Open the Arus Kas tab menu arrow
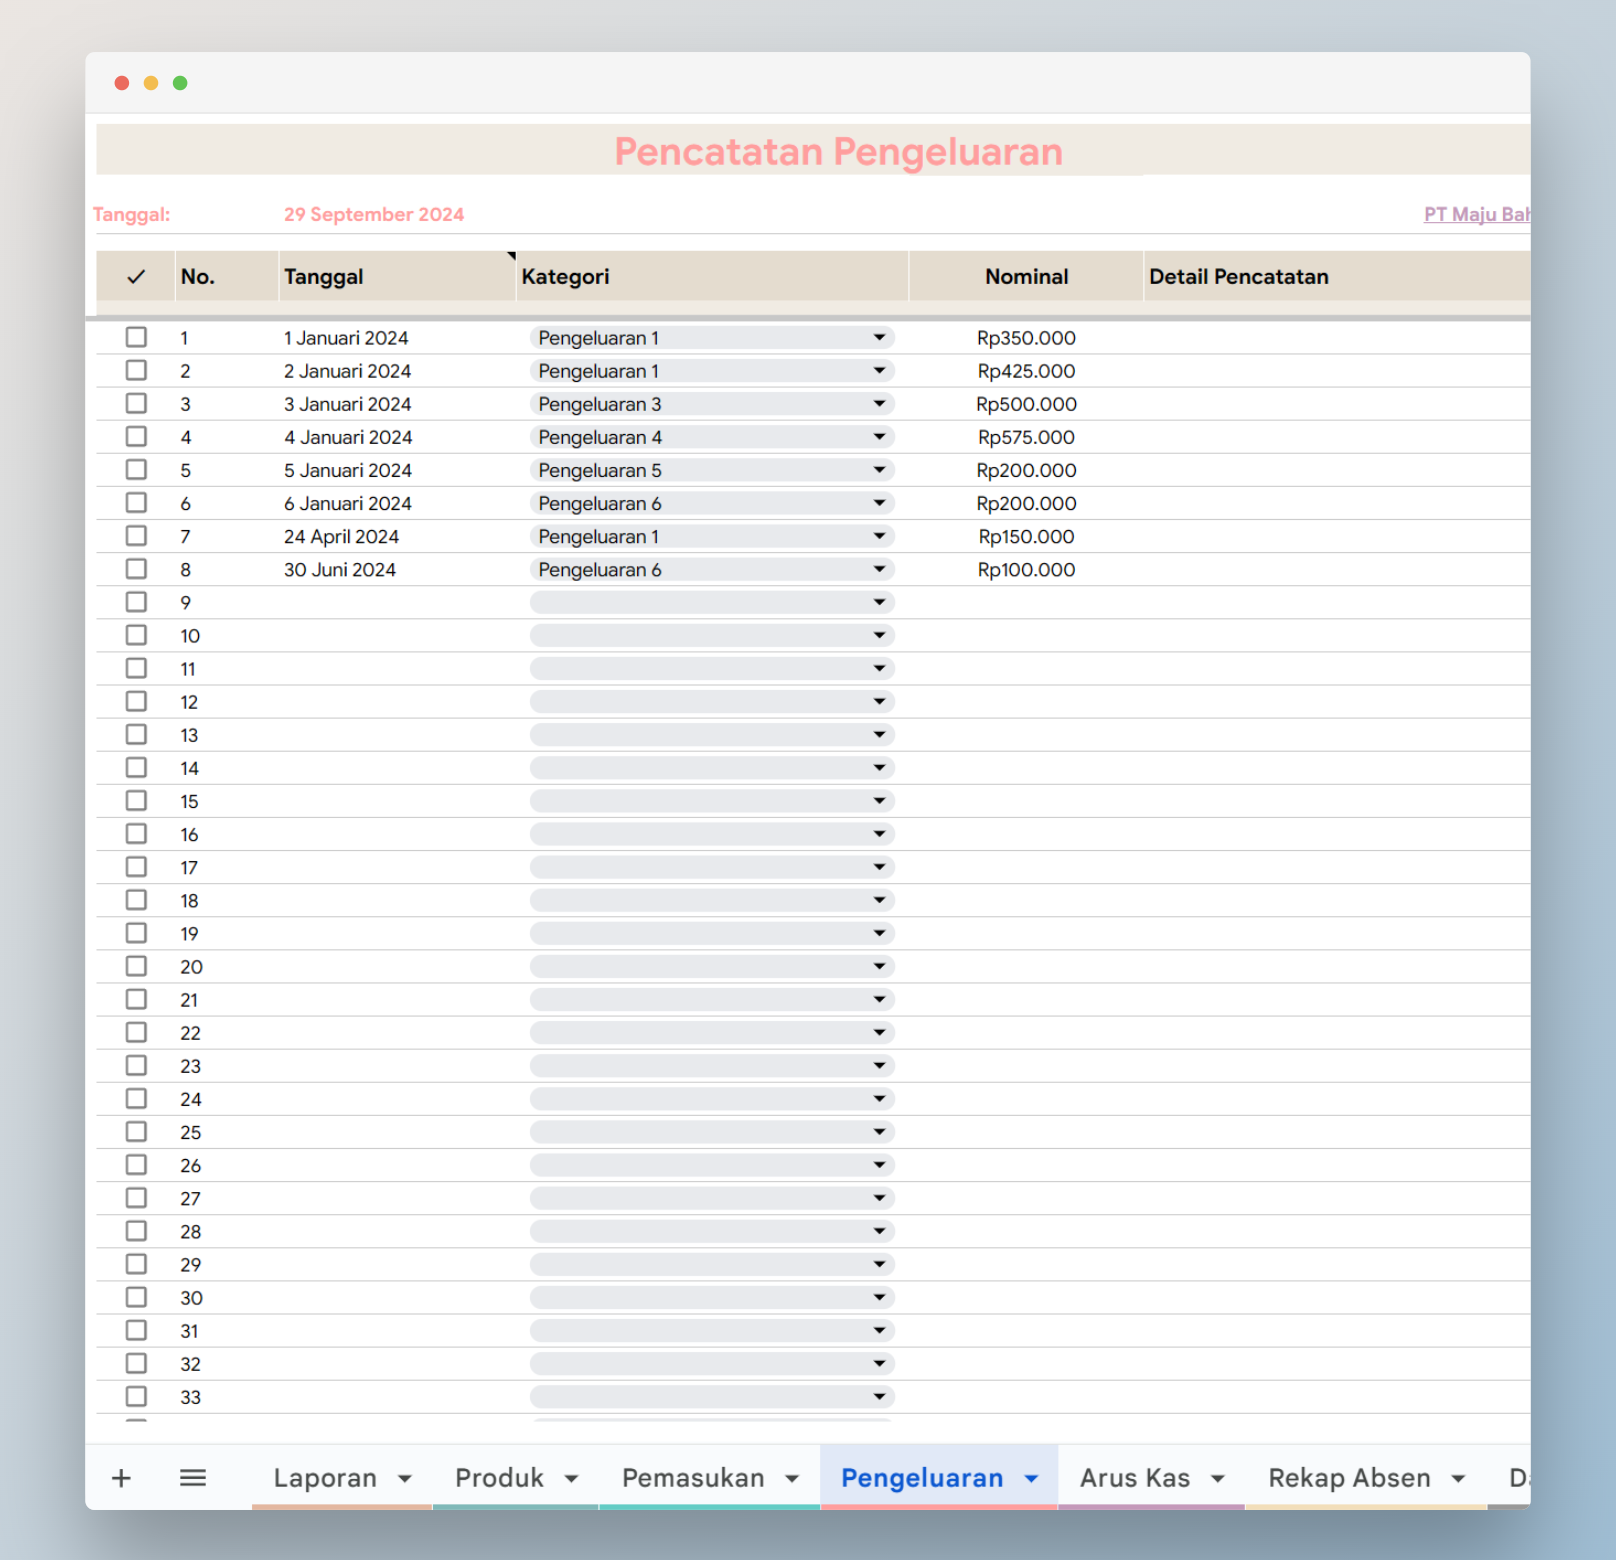This screenshot has width=1616, height=1560. 1218,1479
